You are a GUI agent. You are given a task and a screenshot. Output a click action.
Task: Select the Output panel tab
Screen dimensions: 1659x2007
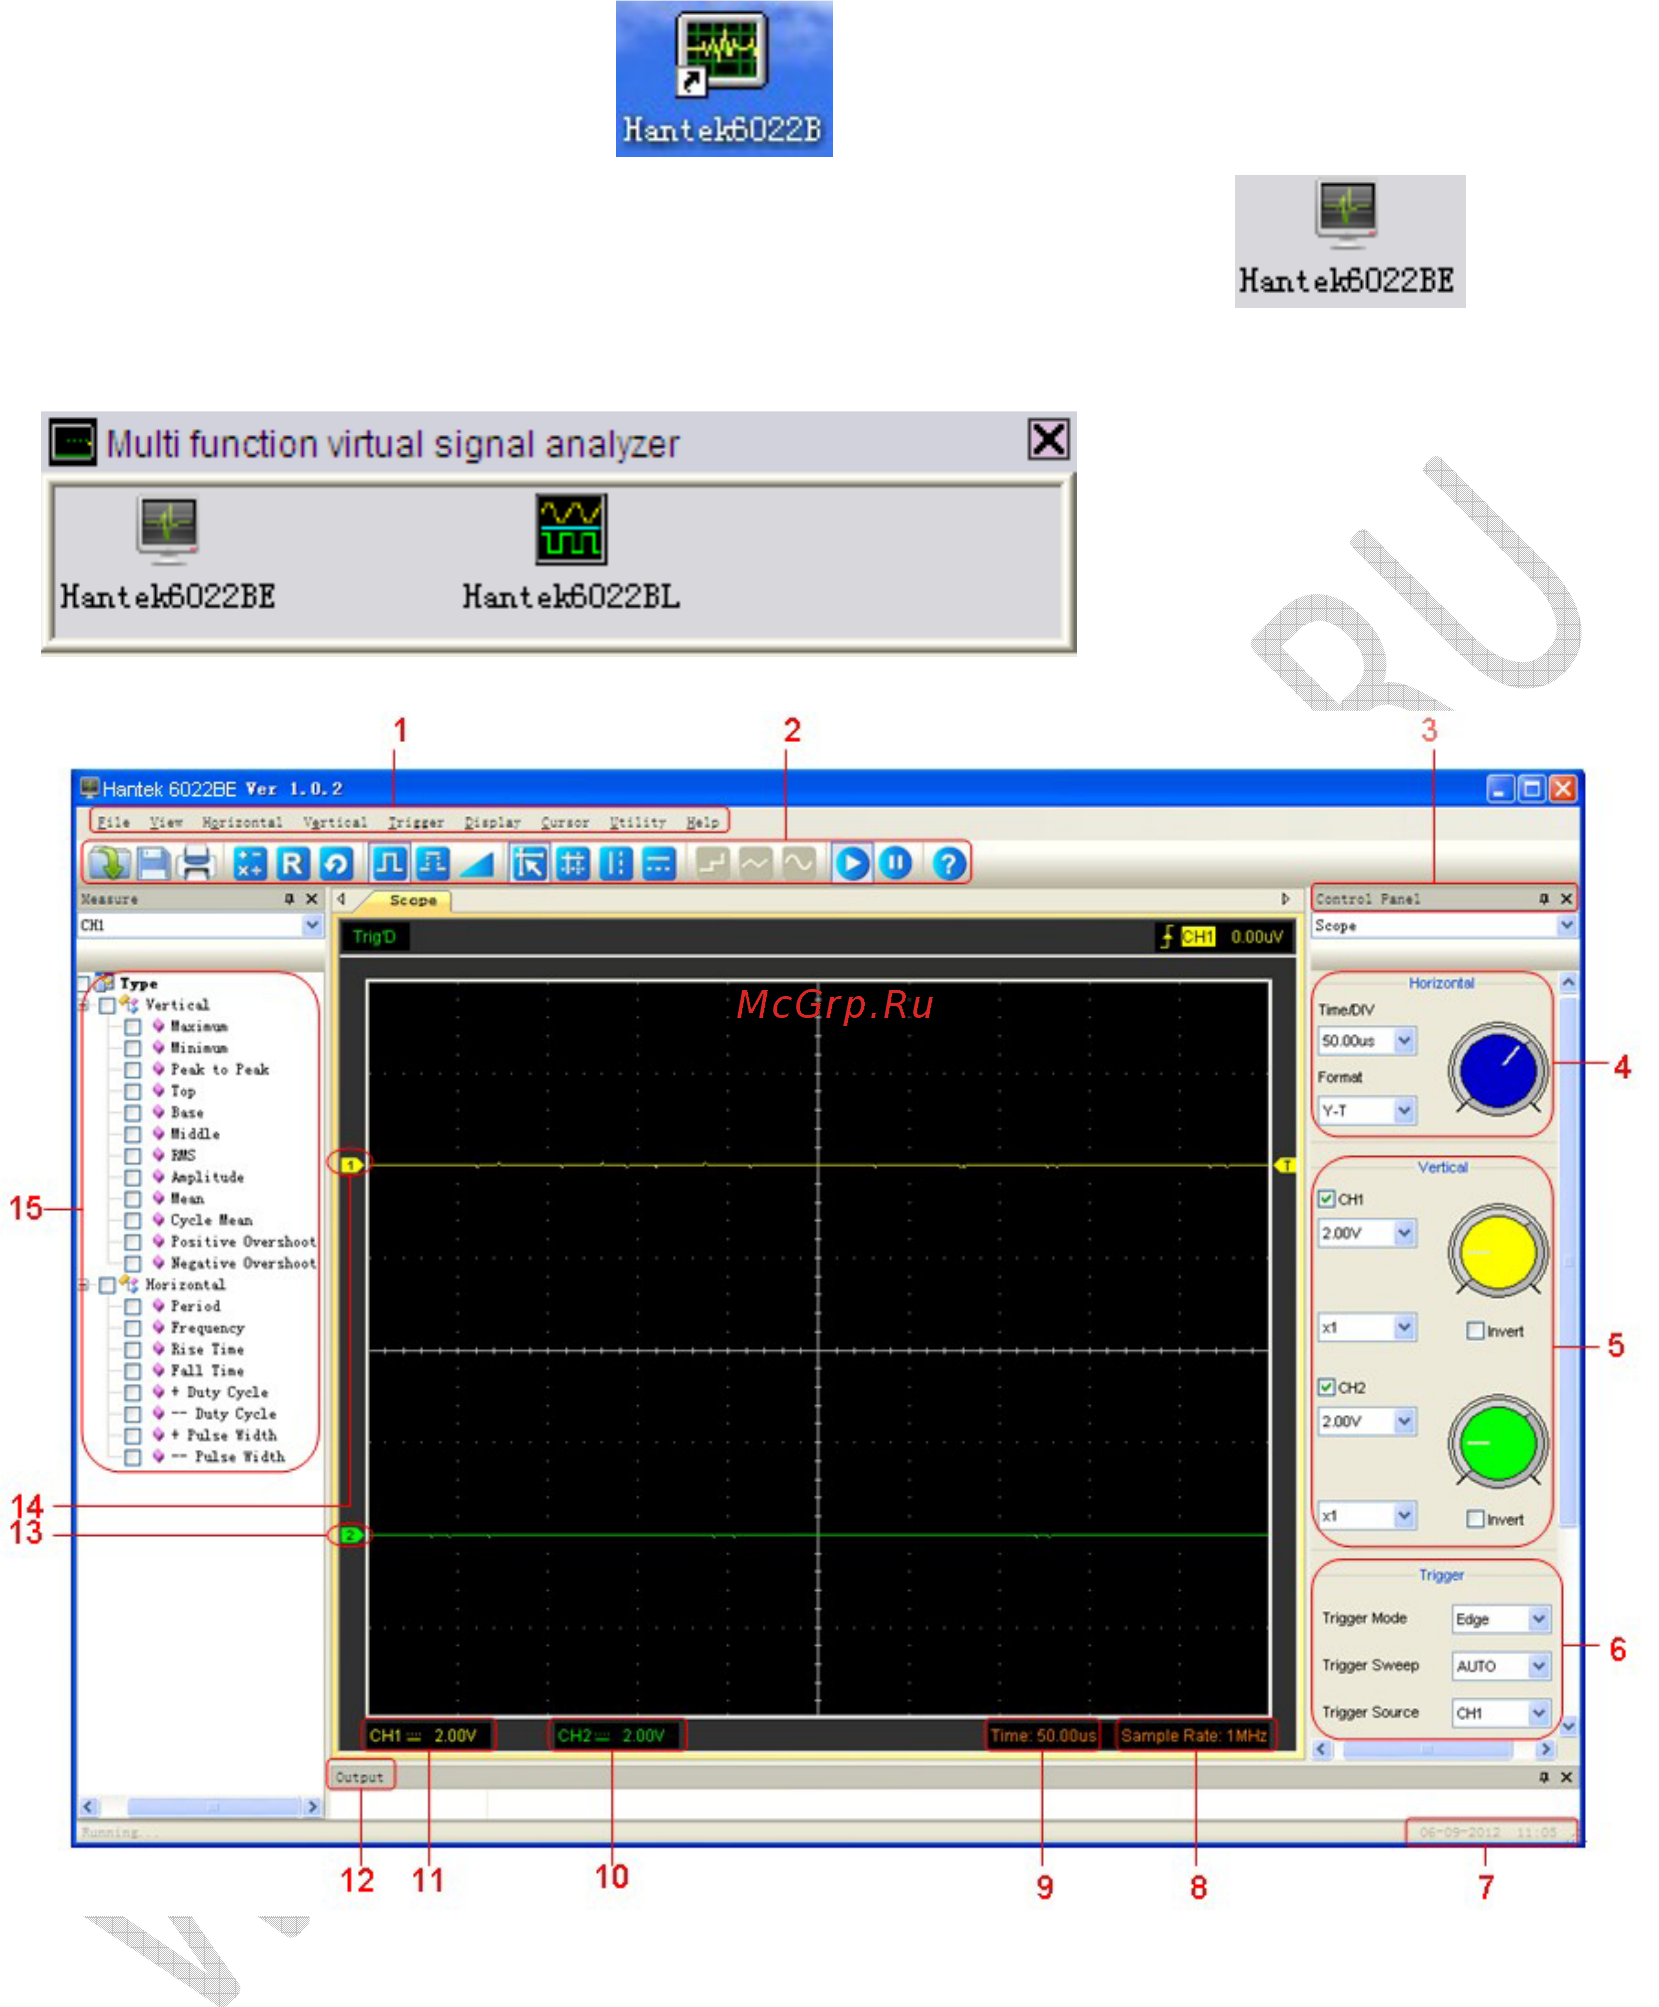coord(360,1777)
